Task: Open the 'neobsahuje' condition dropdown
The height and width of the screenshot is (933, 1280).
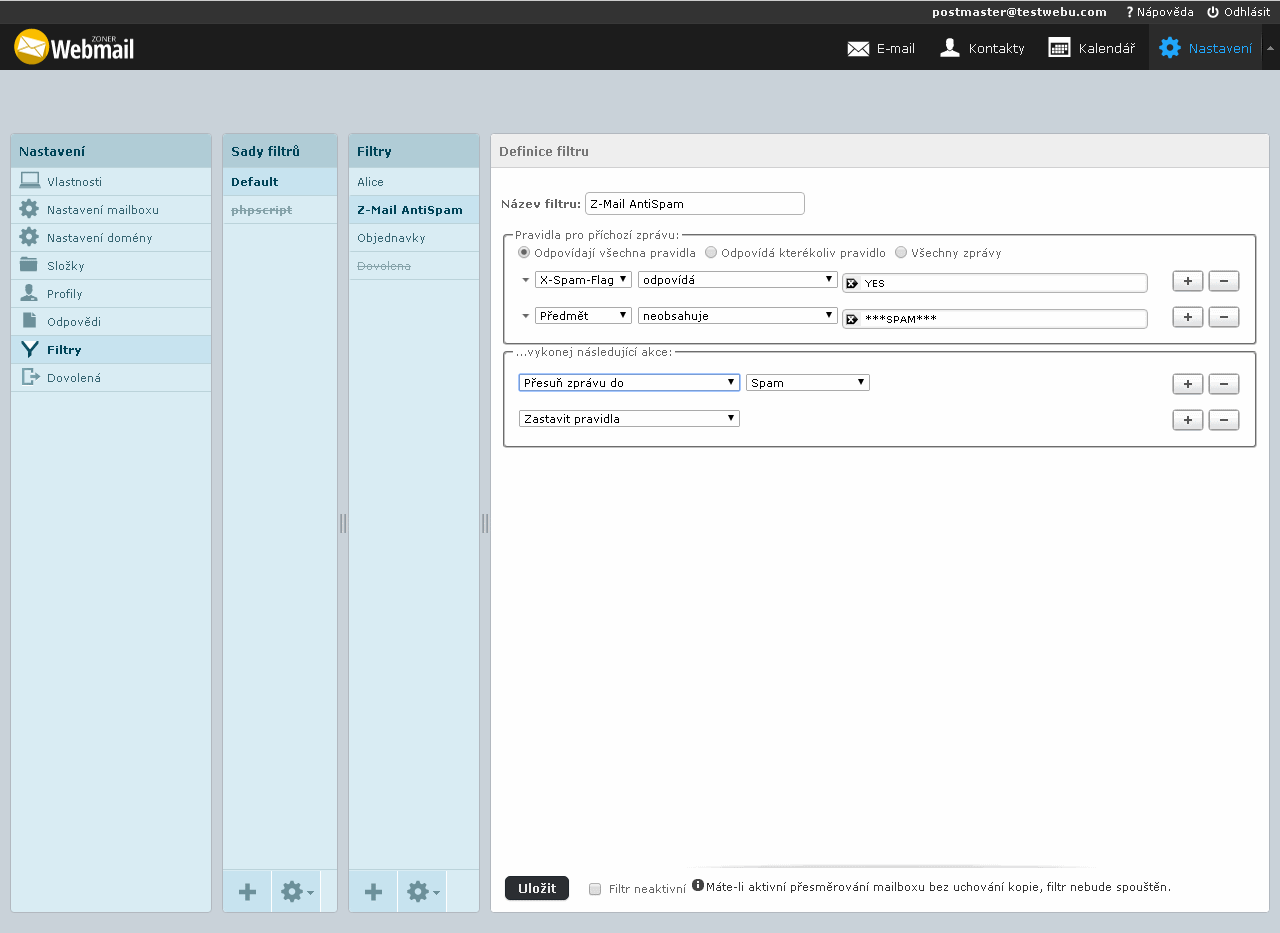Action: coord(737,316)
